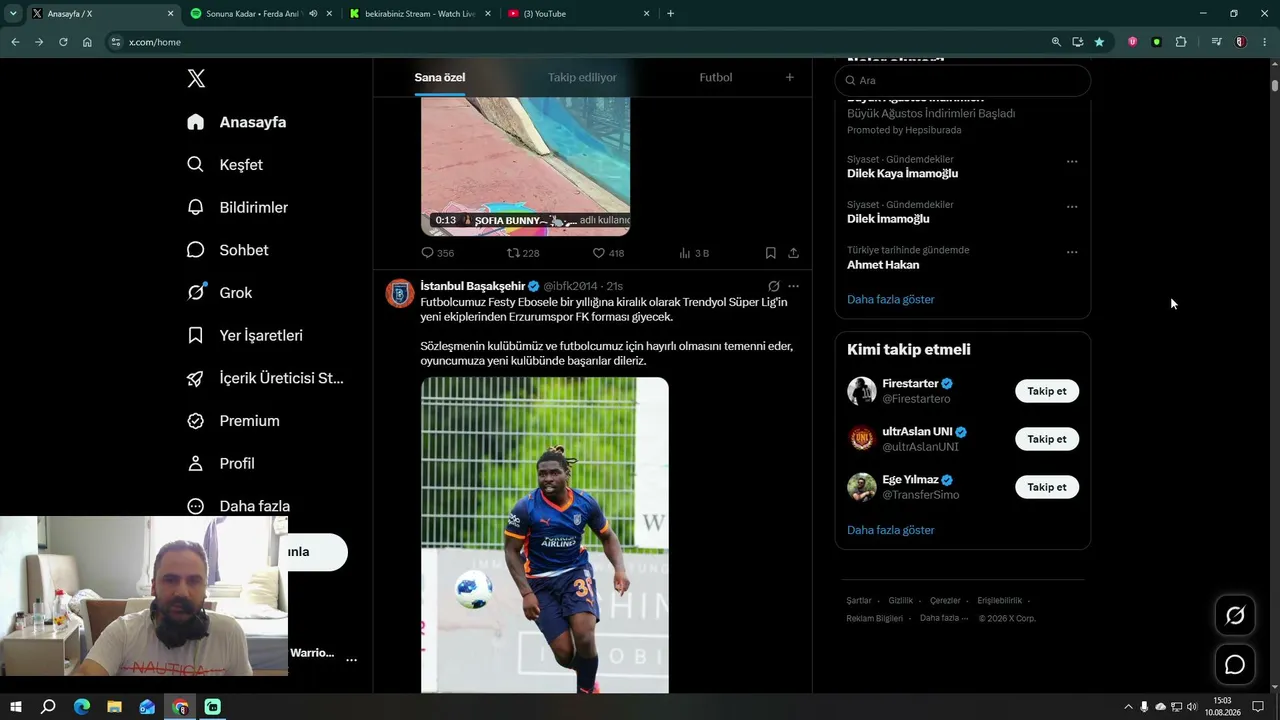Click Daha fazla göster under Kimi takip etmeli
Viewport: 1280px width, 720px height.
[891, 530]
